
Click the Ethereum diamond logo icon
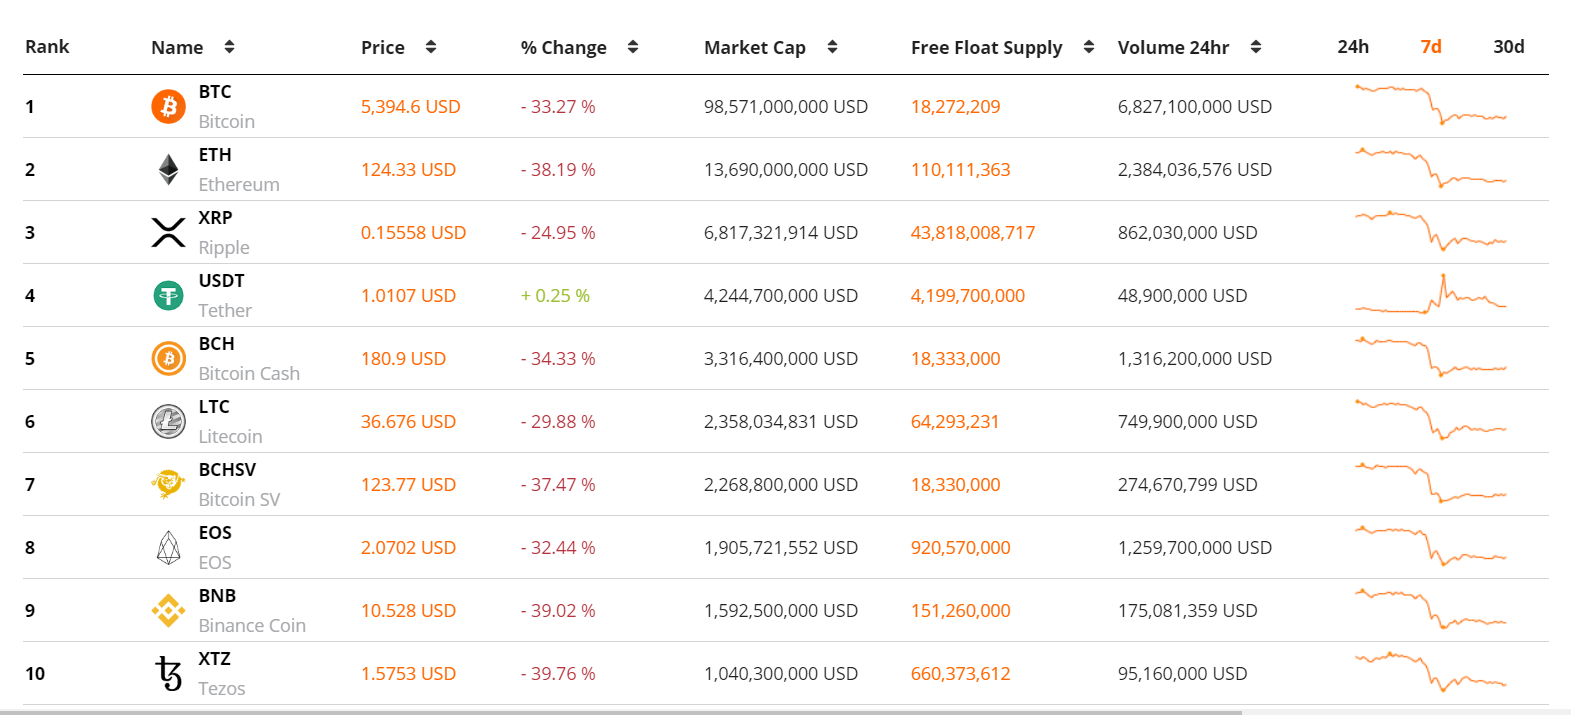tap(168, 169)
